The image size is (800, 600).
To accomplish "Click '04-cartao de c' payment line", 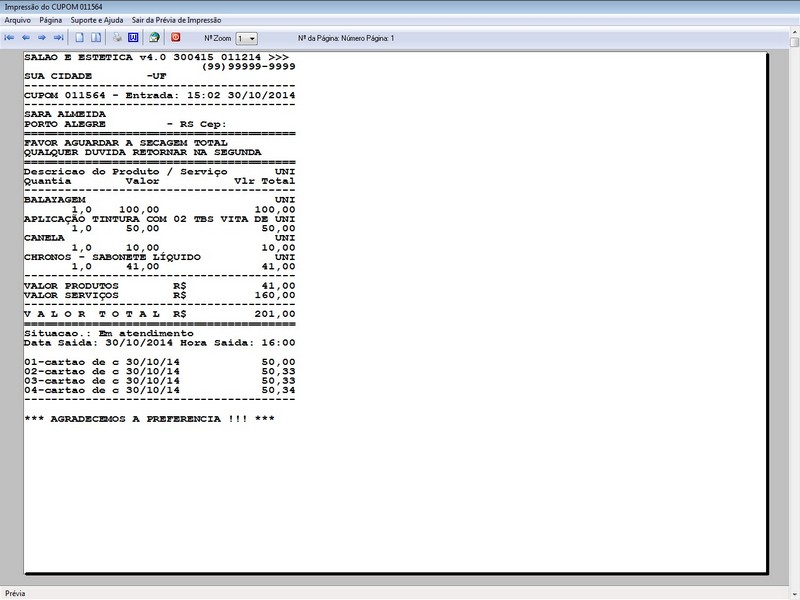I will (160, 390).
